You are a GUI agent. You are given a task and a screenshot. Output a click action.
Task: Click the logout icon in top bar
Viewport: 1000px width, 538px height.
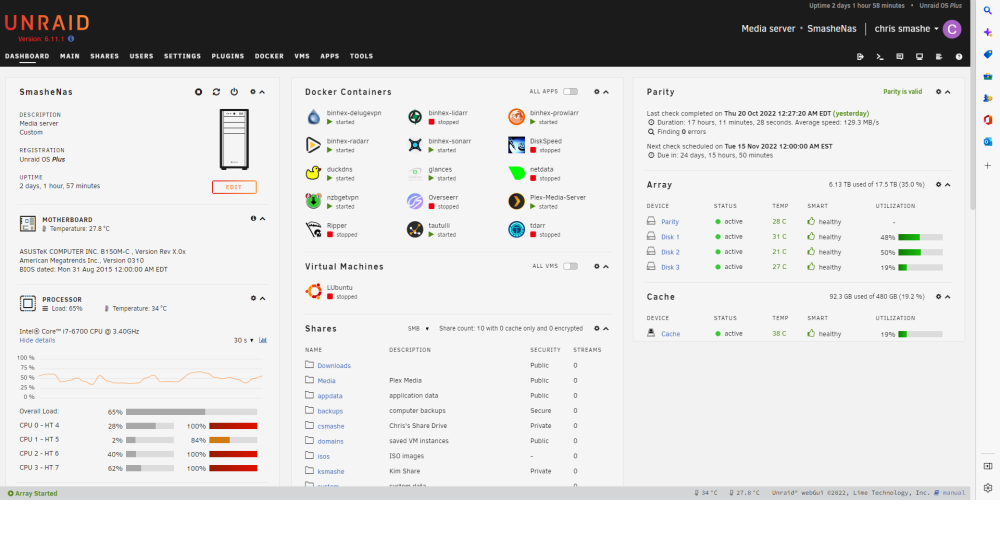860,57
